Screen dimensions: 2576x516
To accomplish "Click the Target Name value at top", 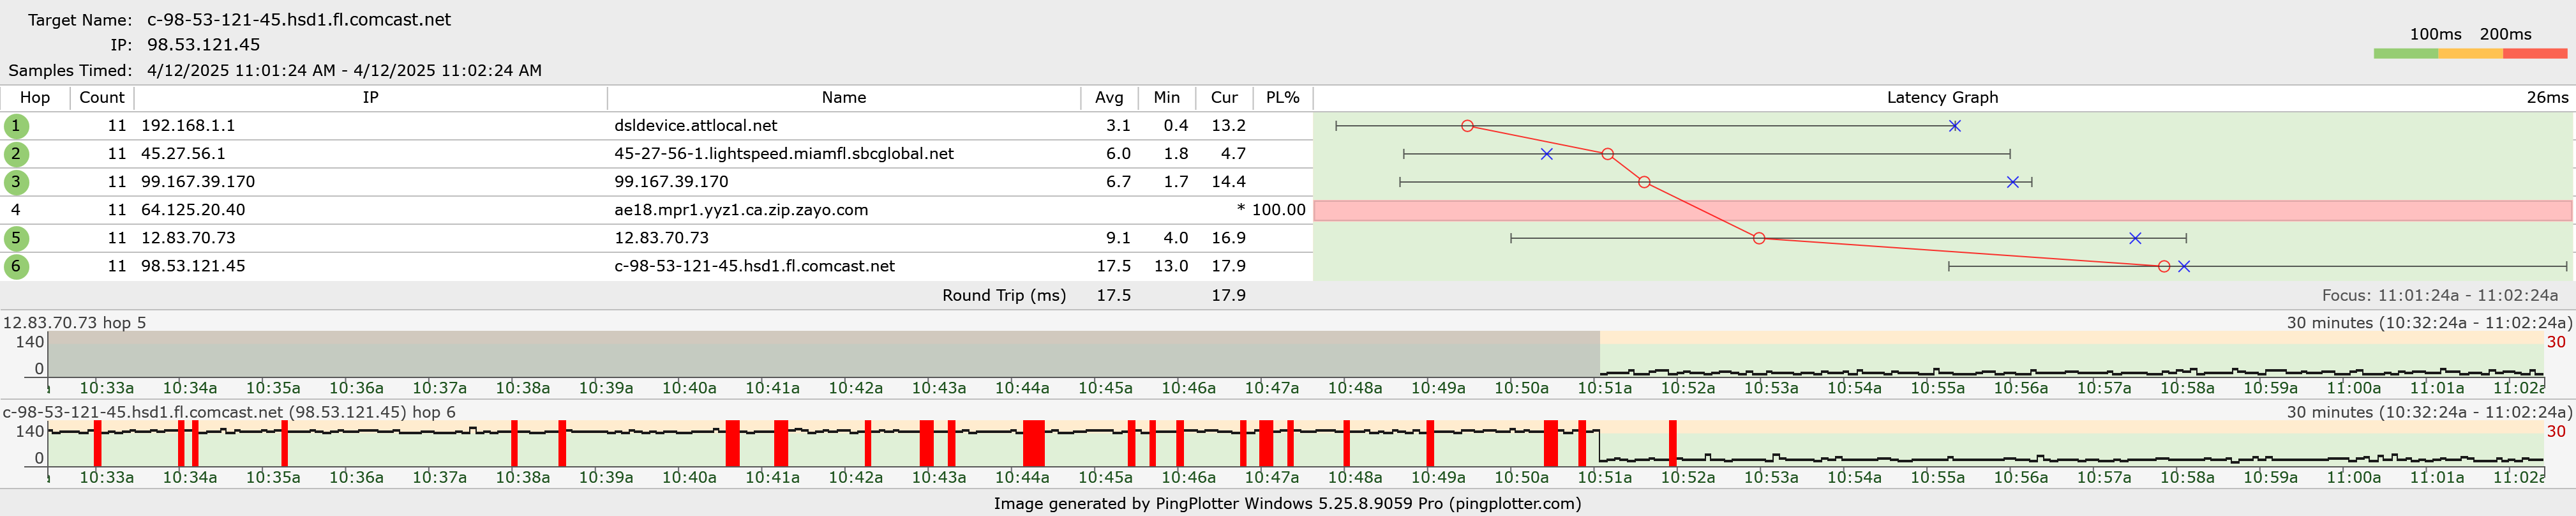I will (x=299, y=20).
